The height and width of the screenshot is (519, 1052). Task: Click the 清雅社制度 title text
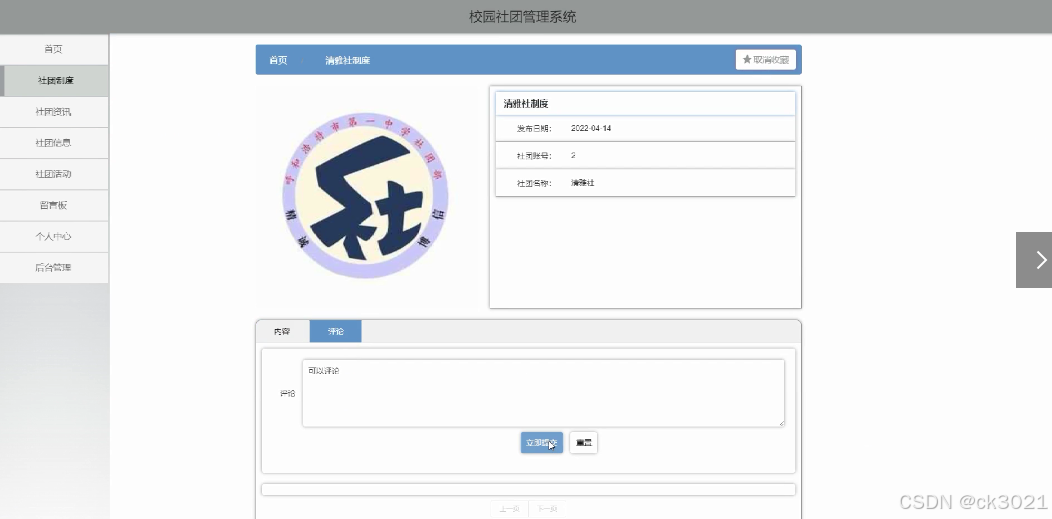tap(526, 104)
